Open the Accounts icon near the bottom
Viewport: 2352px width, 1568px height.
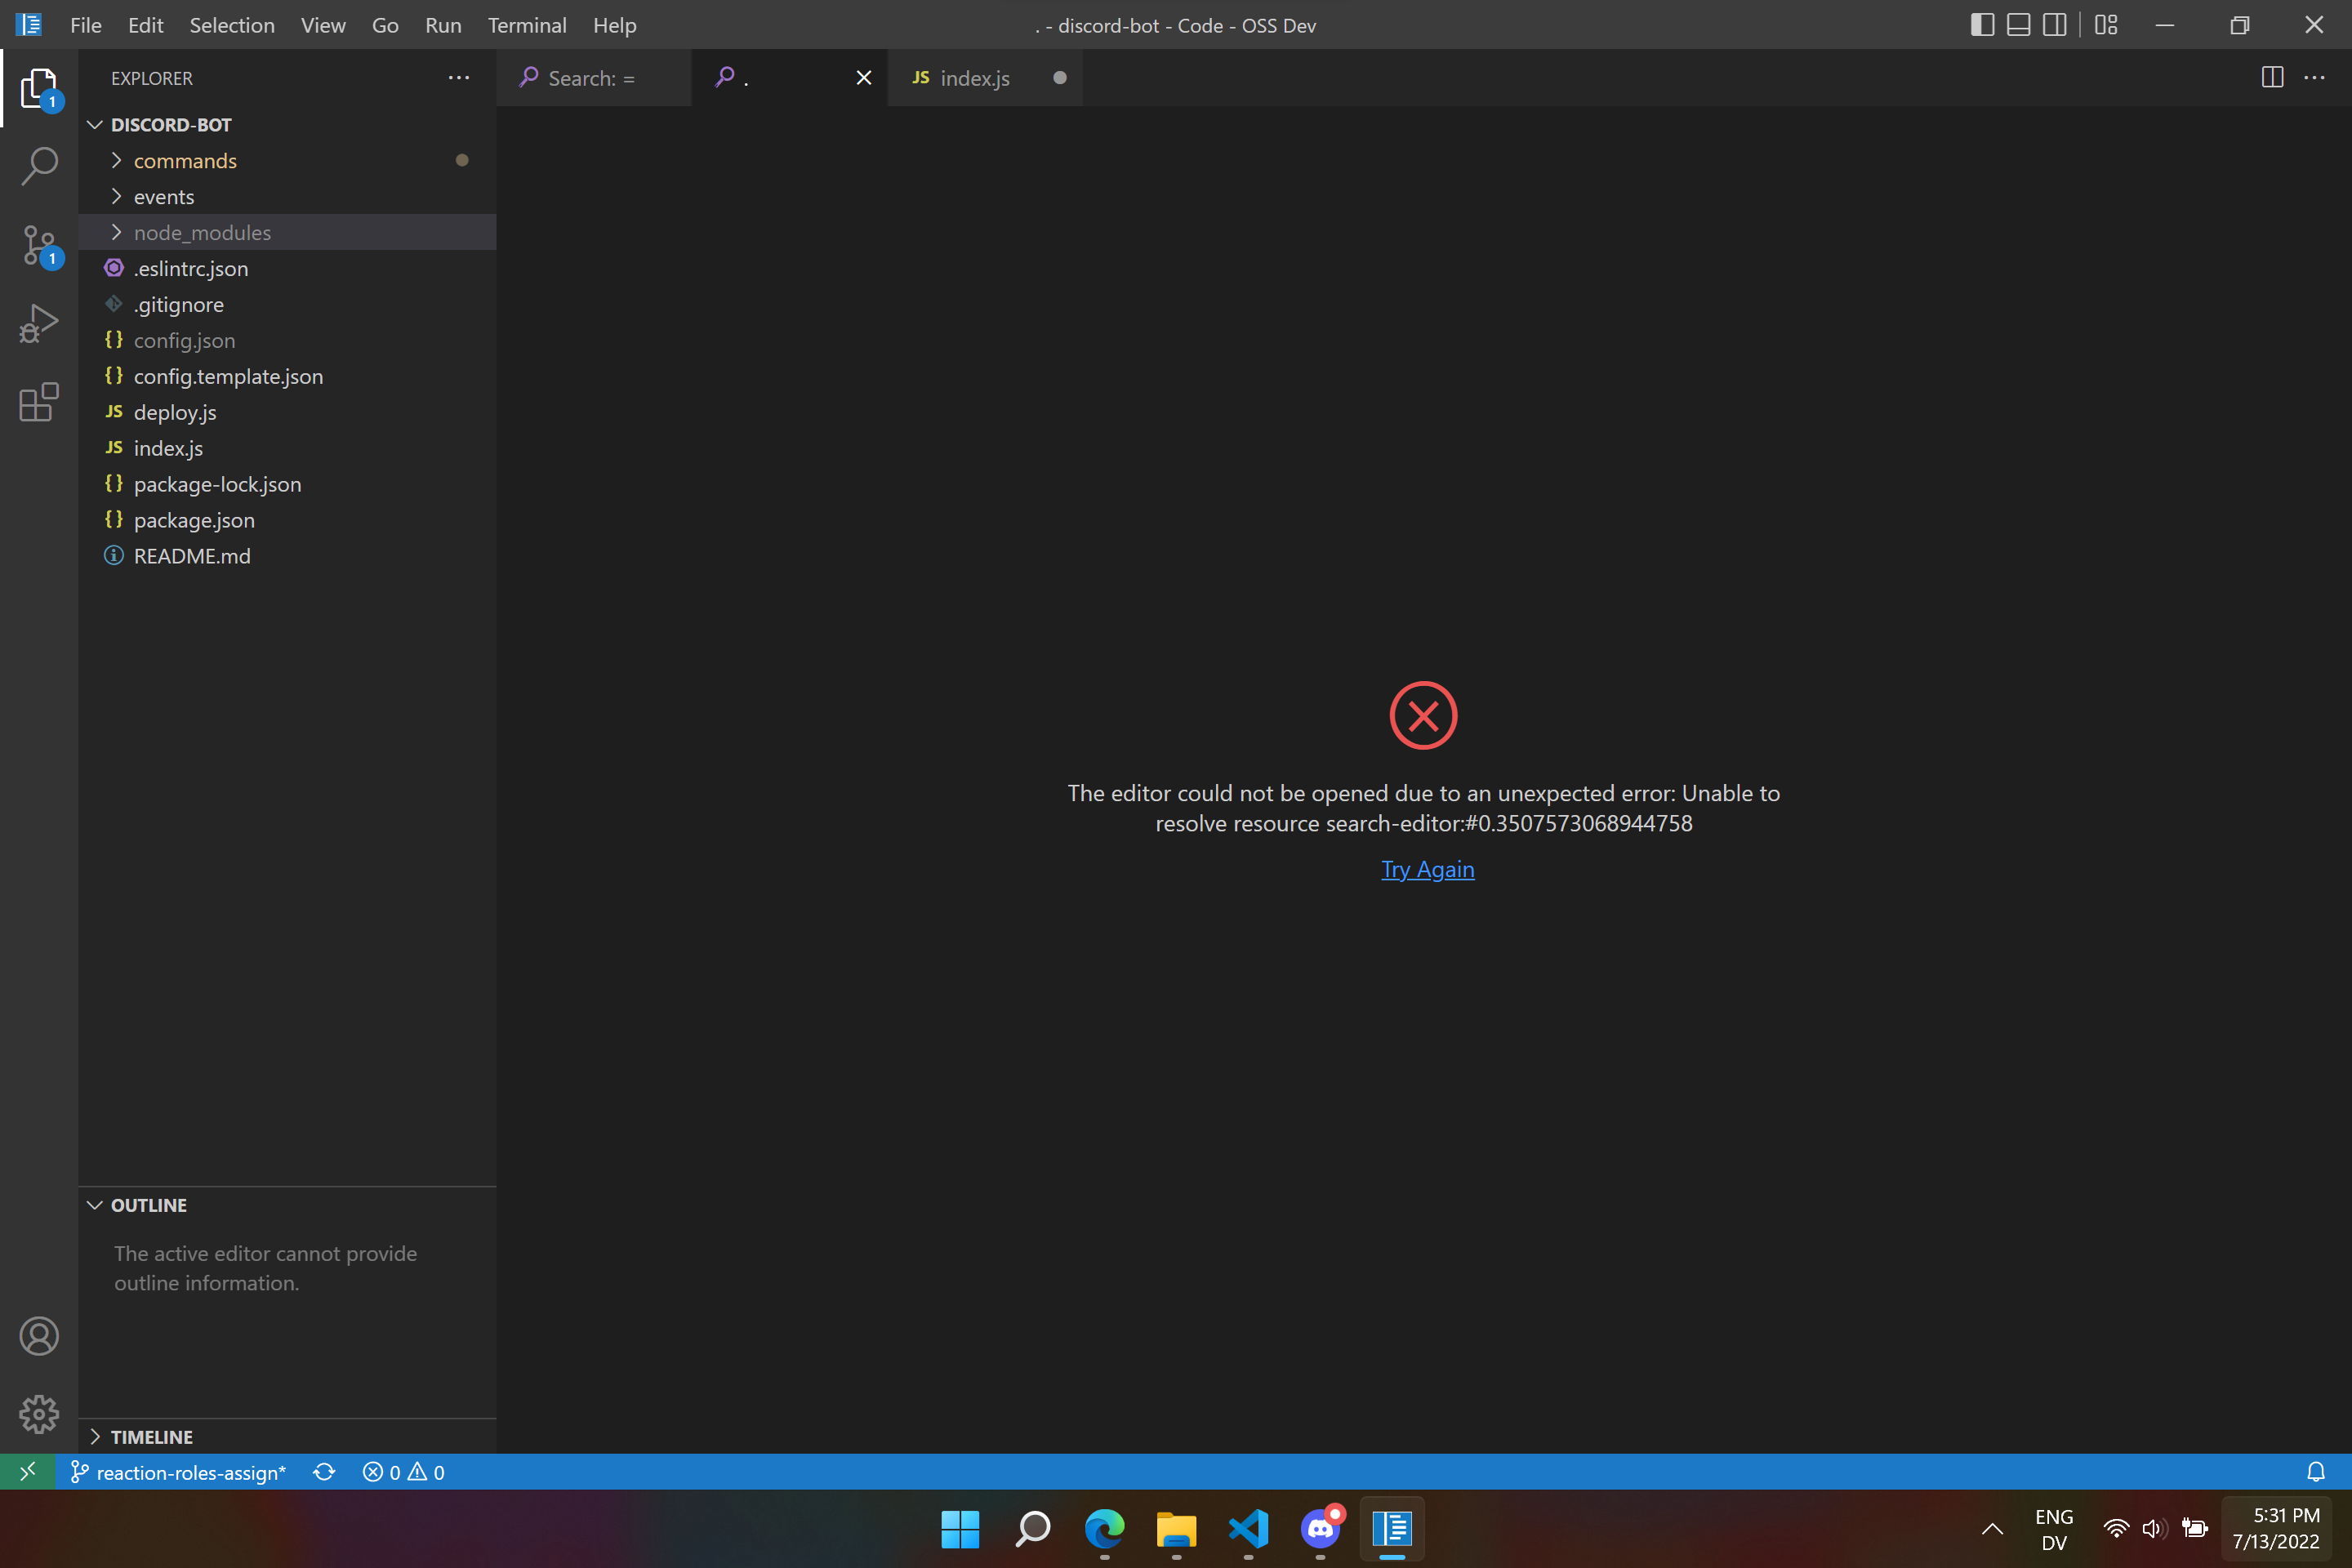39,1335
